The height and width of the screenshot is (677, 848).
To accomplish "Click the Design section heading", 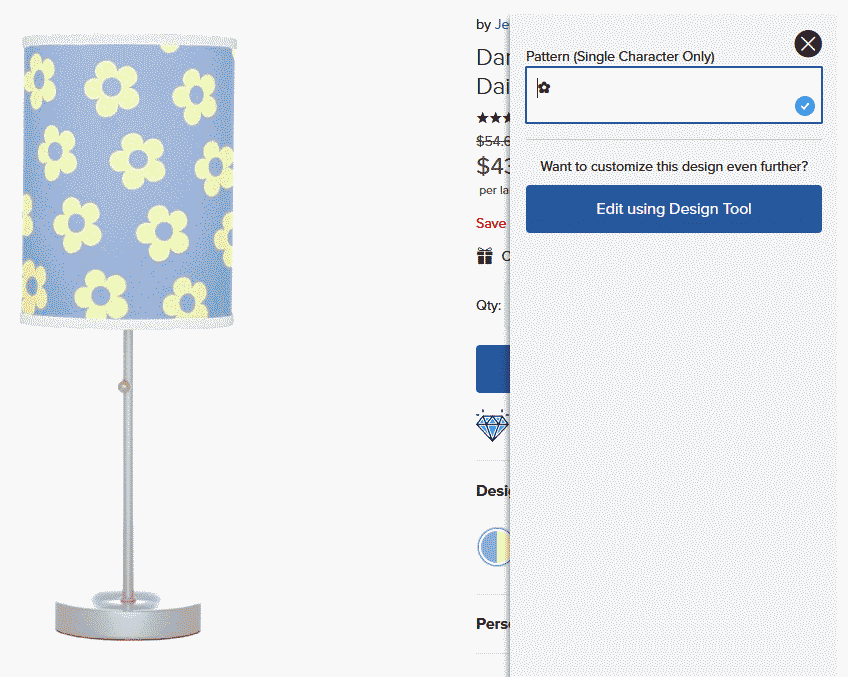I will tap(493, 490).
